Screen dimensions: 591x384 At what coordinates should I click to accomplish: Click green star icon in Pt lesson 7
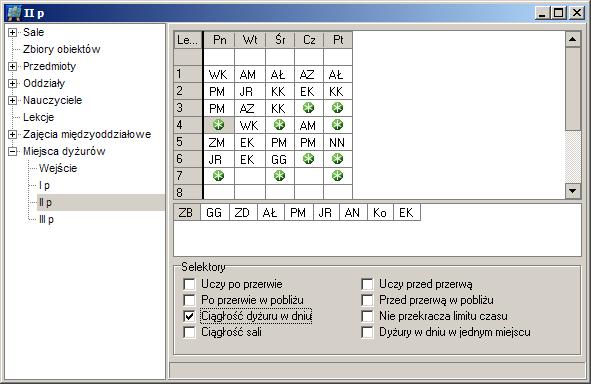(337, 176)
